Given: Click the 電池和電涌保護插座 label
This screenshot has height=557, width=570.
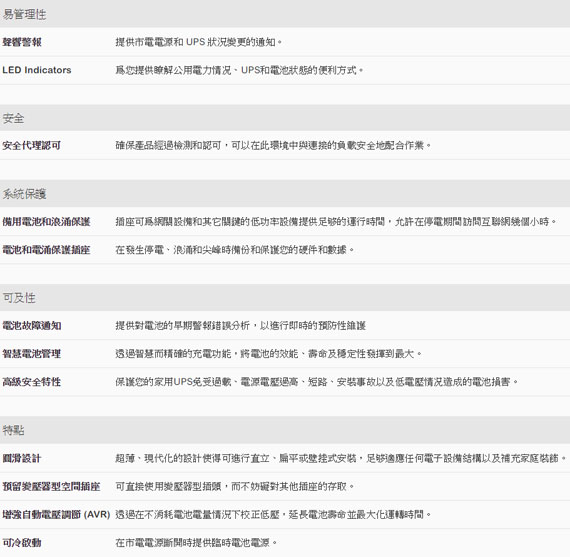Looking at the screenshot, I should (46, 249).
